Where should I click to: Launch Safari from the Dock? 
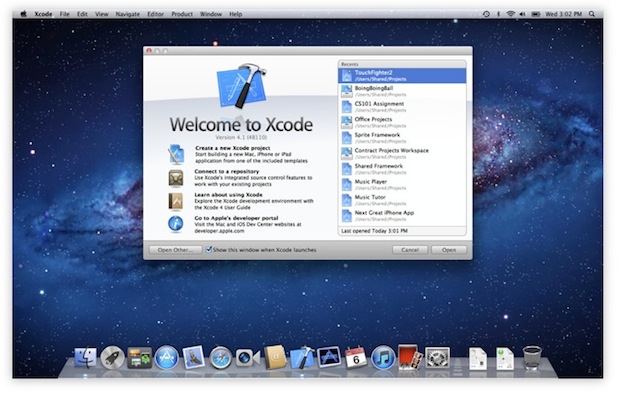(221, 358)
